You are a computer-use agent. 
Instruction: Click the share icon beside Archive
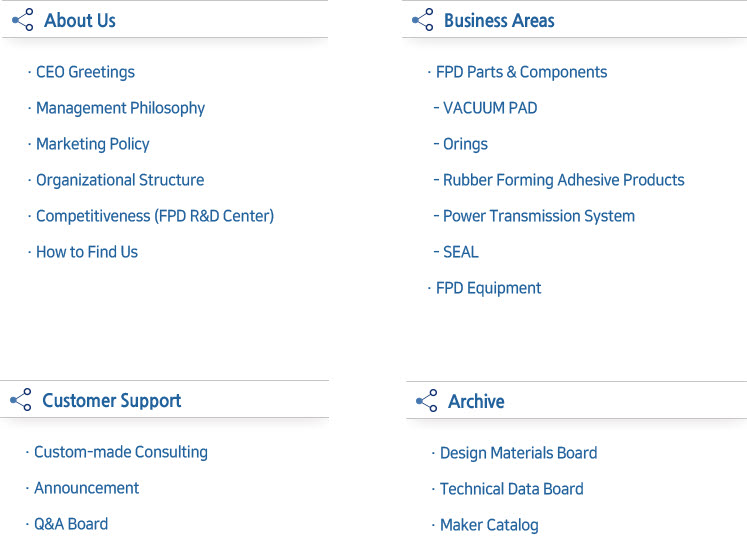click(x=427, y=402)
